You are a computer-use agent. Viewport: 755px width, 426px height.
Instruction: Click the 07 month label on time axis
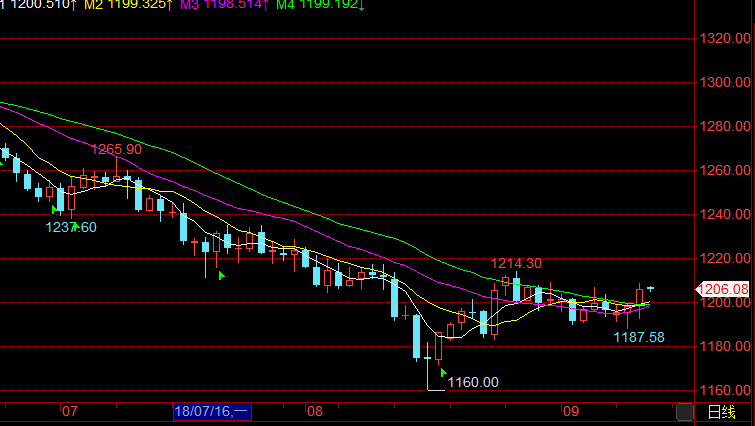click(x=70, y=412)
